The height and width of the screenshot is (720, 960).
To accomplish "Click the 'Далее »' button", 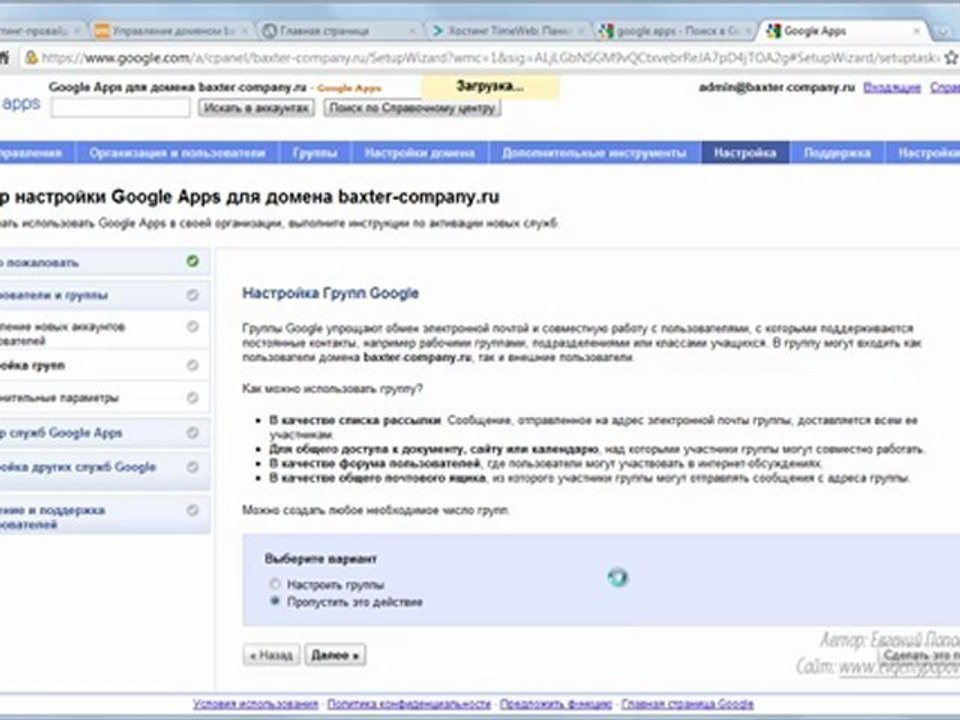I will (x=335, y=655).
